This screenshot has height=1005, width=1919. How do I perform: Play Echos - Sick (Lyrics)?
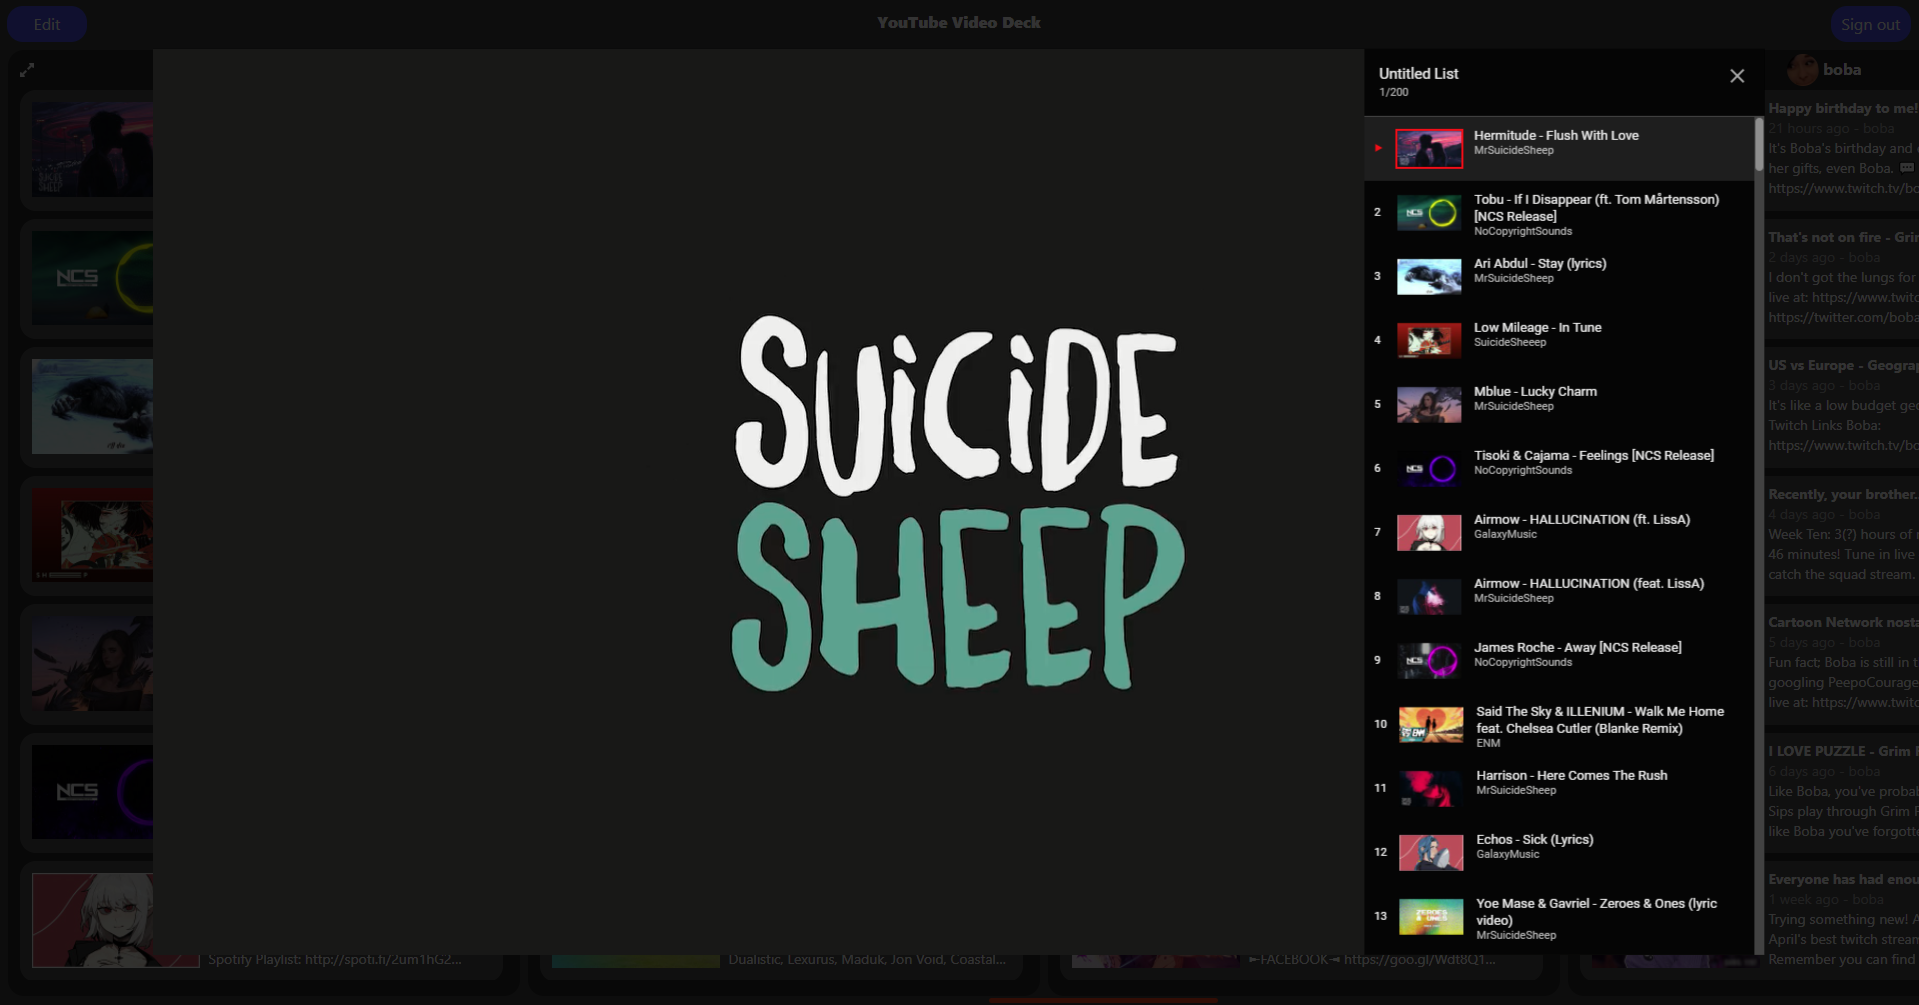(1558, 852)
